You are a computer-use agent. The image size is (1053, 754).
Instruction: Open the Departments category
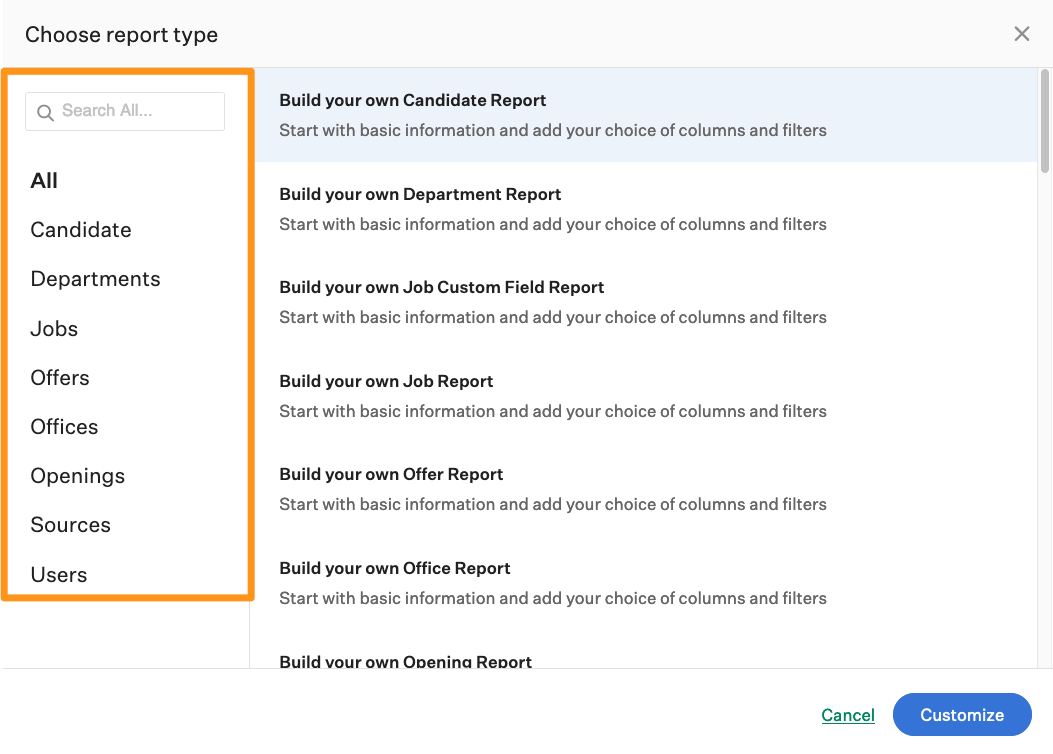[95, 279]
